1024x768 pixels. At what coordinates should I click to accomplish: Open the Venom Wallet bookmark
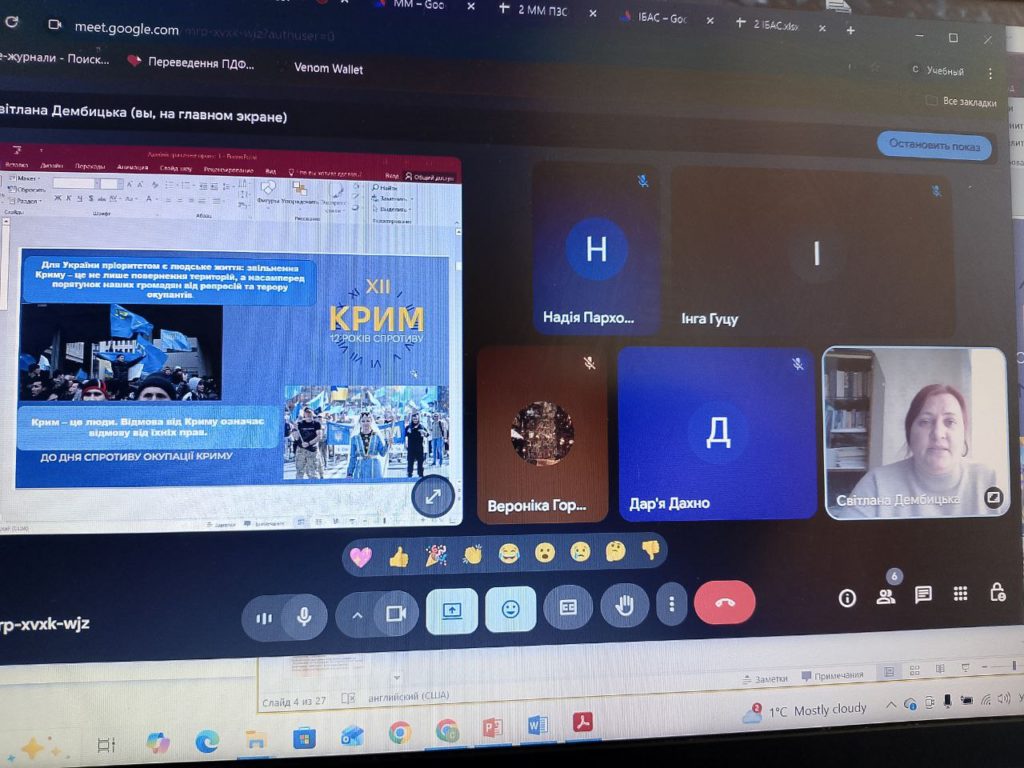coord(327,69)
